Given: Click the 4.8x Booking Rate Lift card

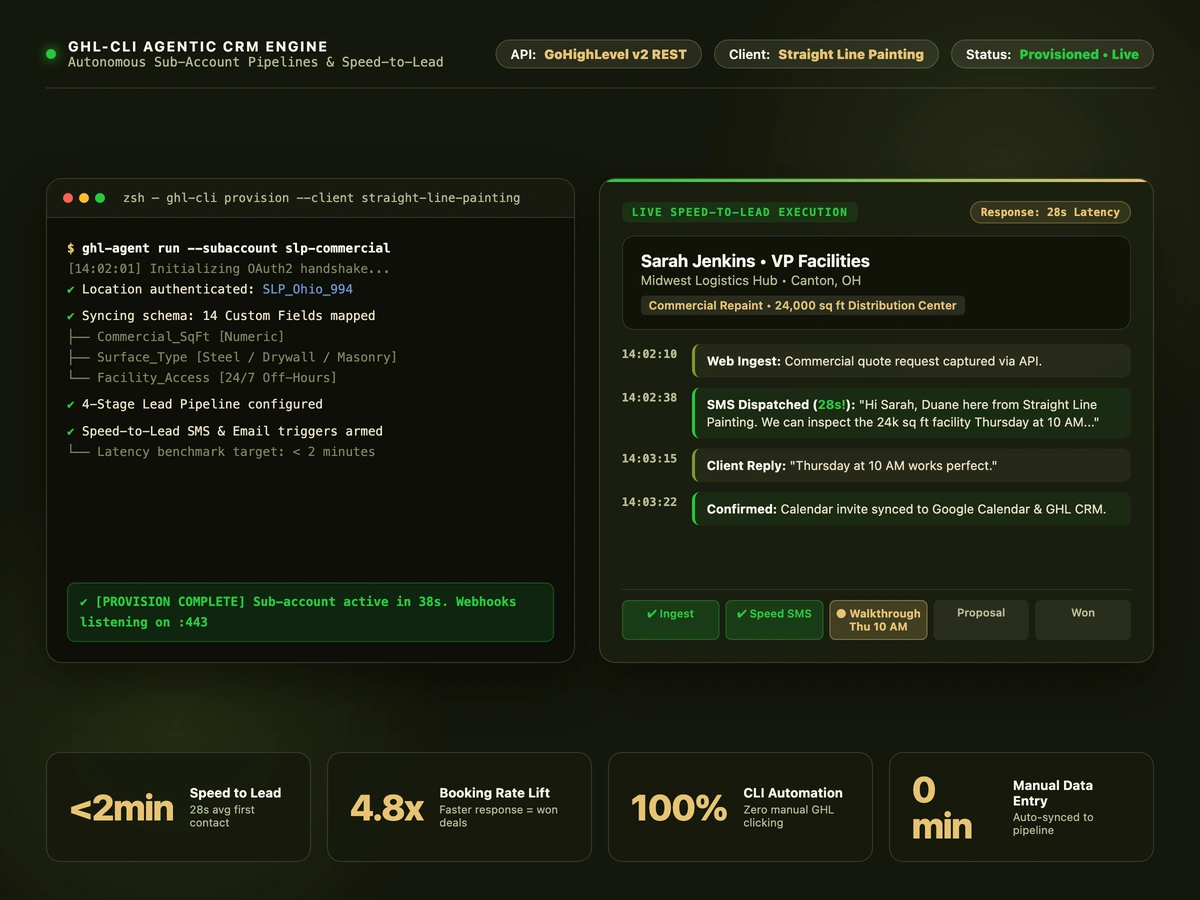Looking at the screenshot, I should (x=459, y=807).
